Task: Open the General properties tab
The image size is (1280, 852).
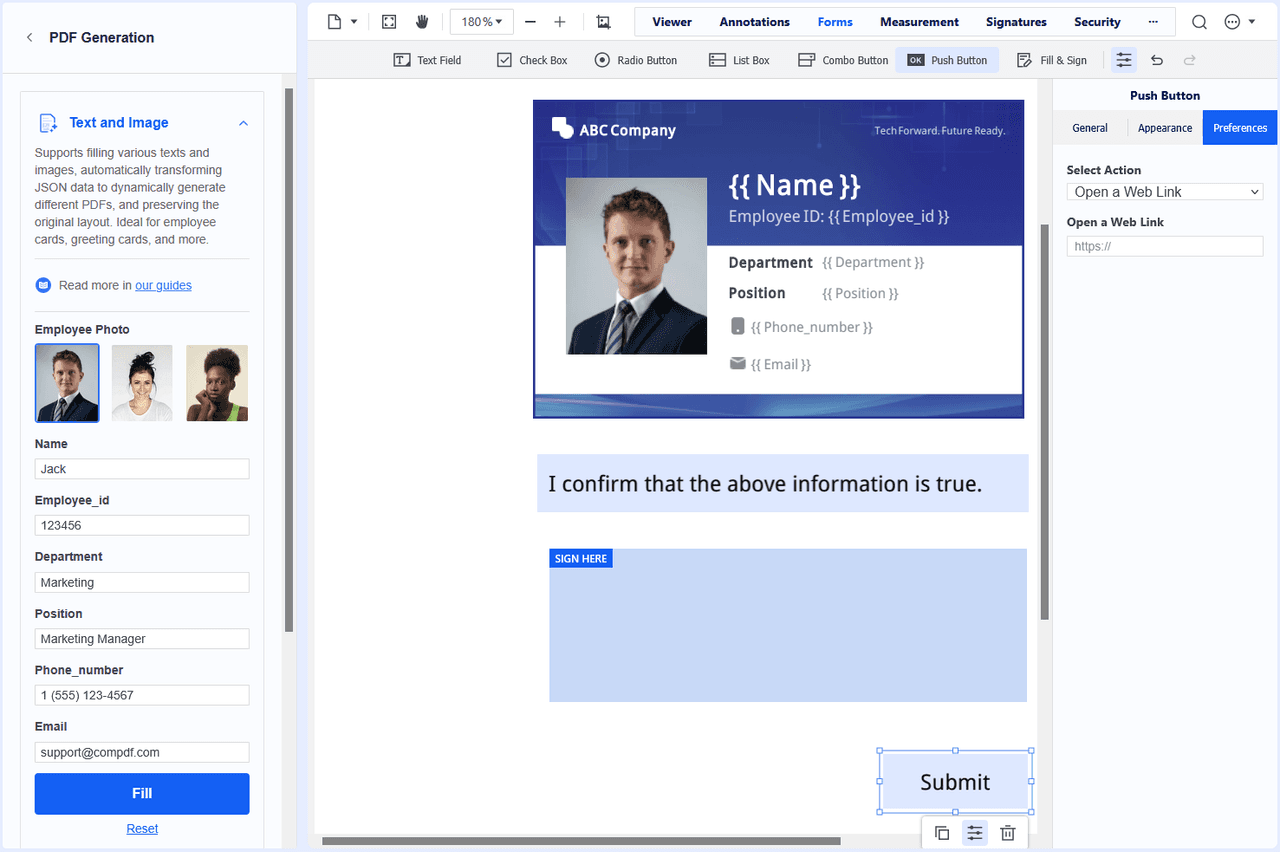Action: (x=1090, y=128)
